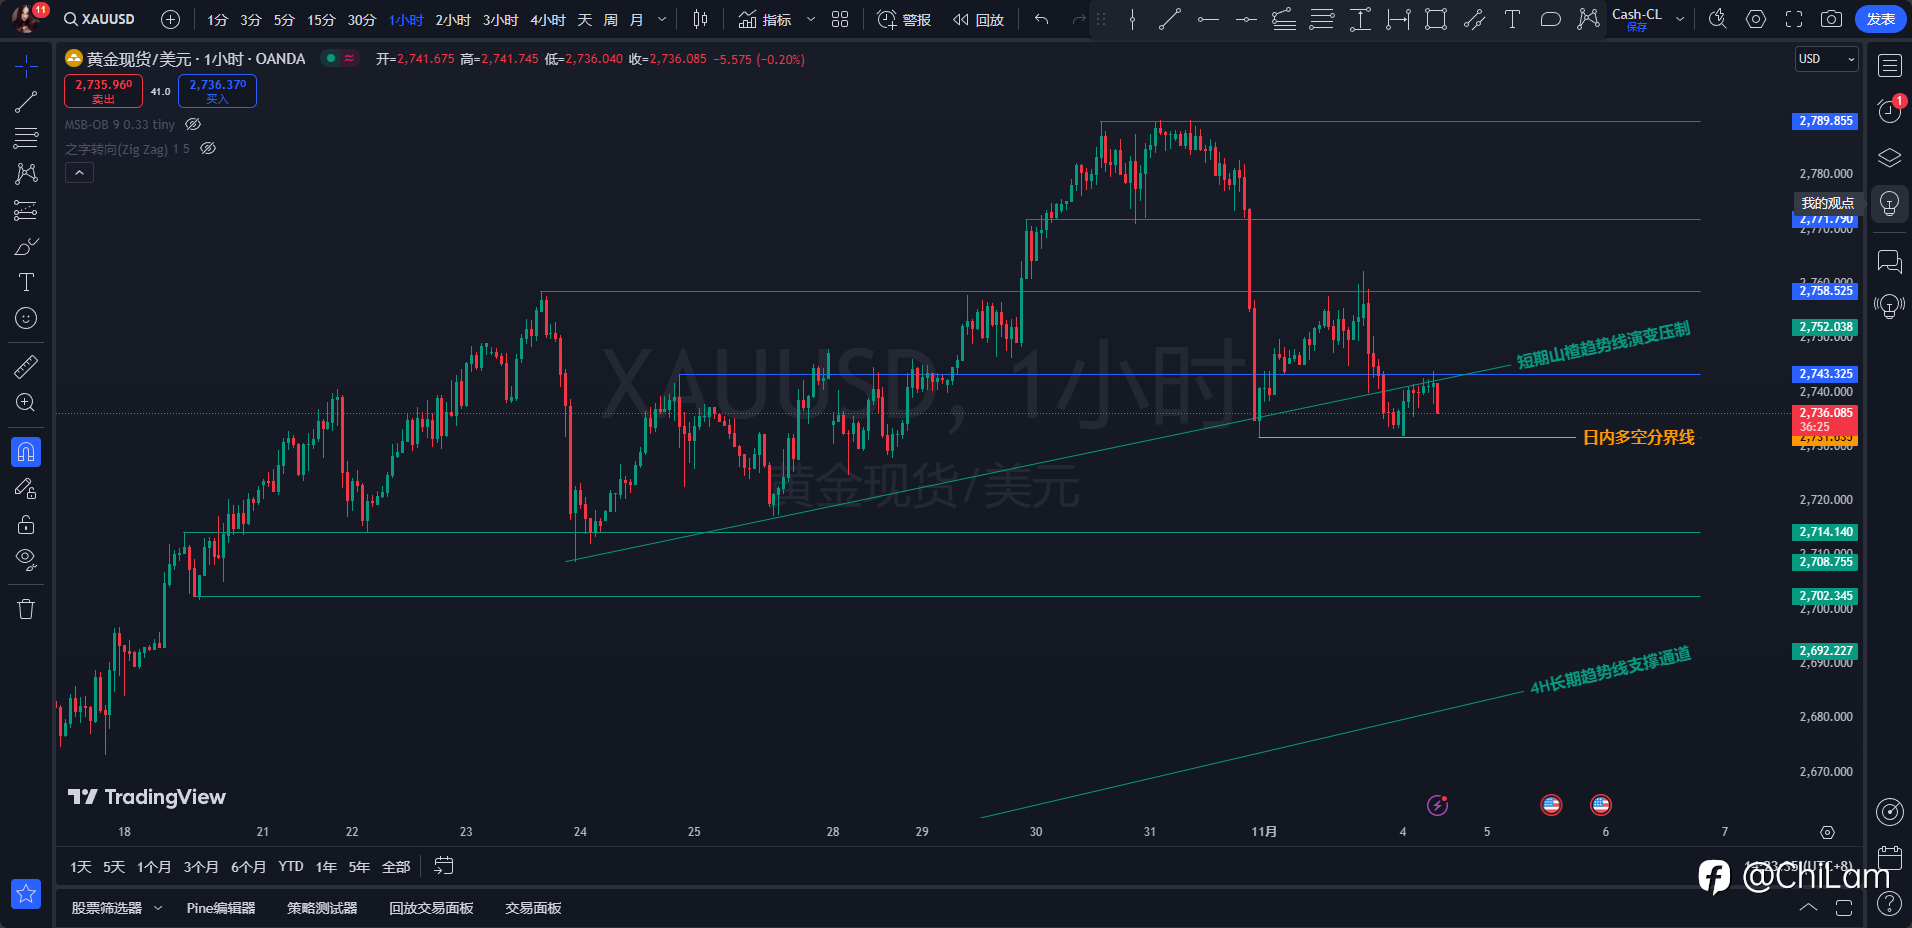Click the blue 发表 publish button
Viewport: 1912px width, 928px height.
pyautogui.click(x=1880, y=19)
